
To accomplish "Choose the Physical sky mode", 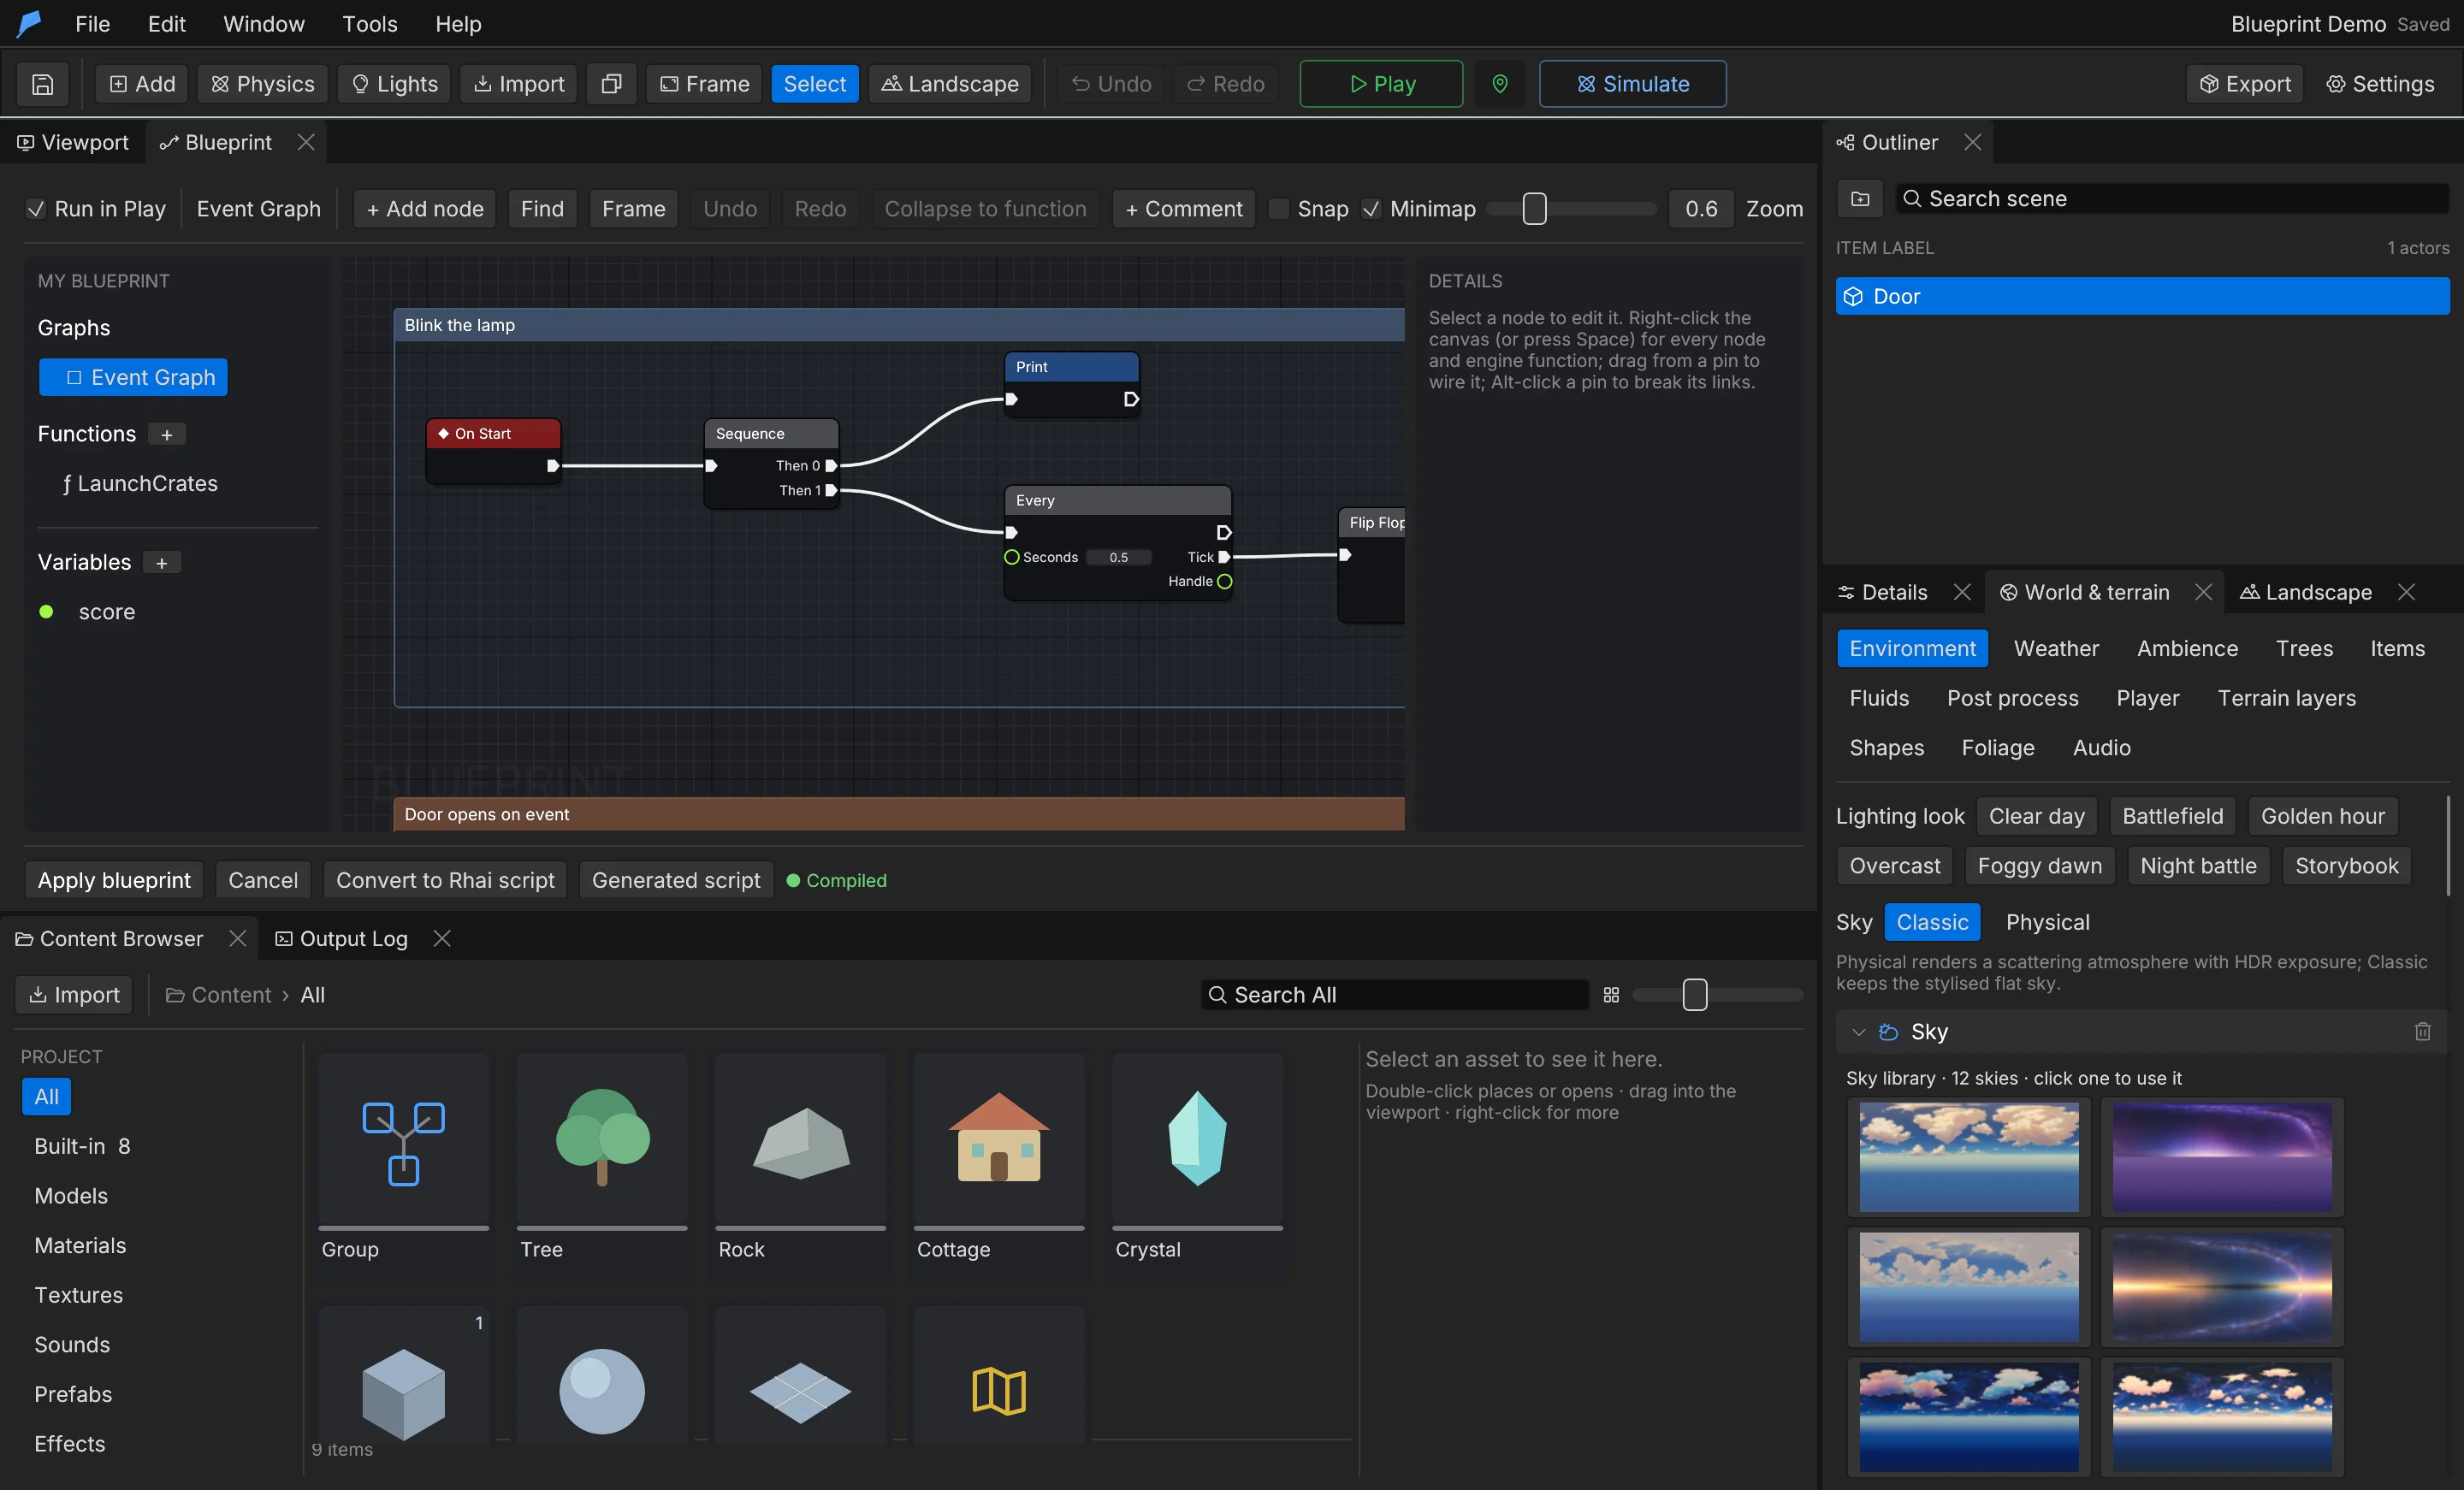I will click(x=2047, y=923).
